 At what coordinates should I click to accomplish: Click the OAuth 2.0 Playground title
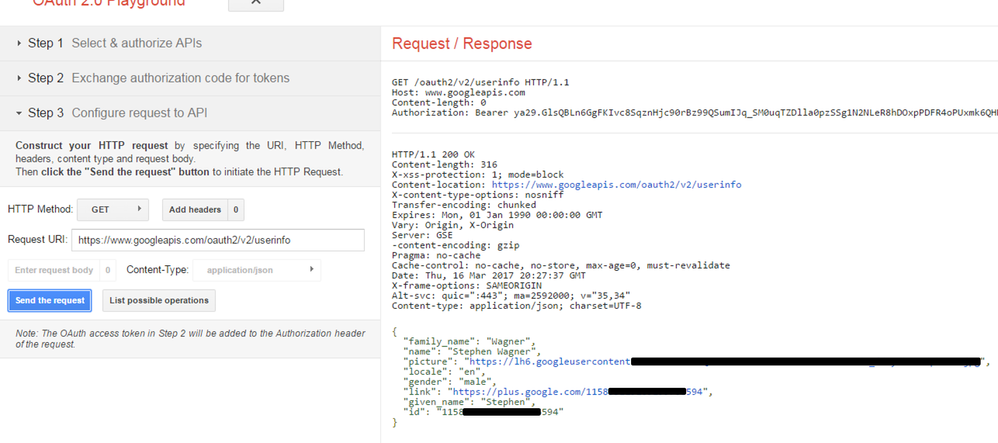coord(108,3)
